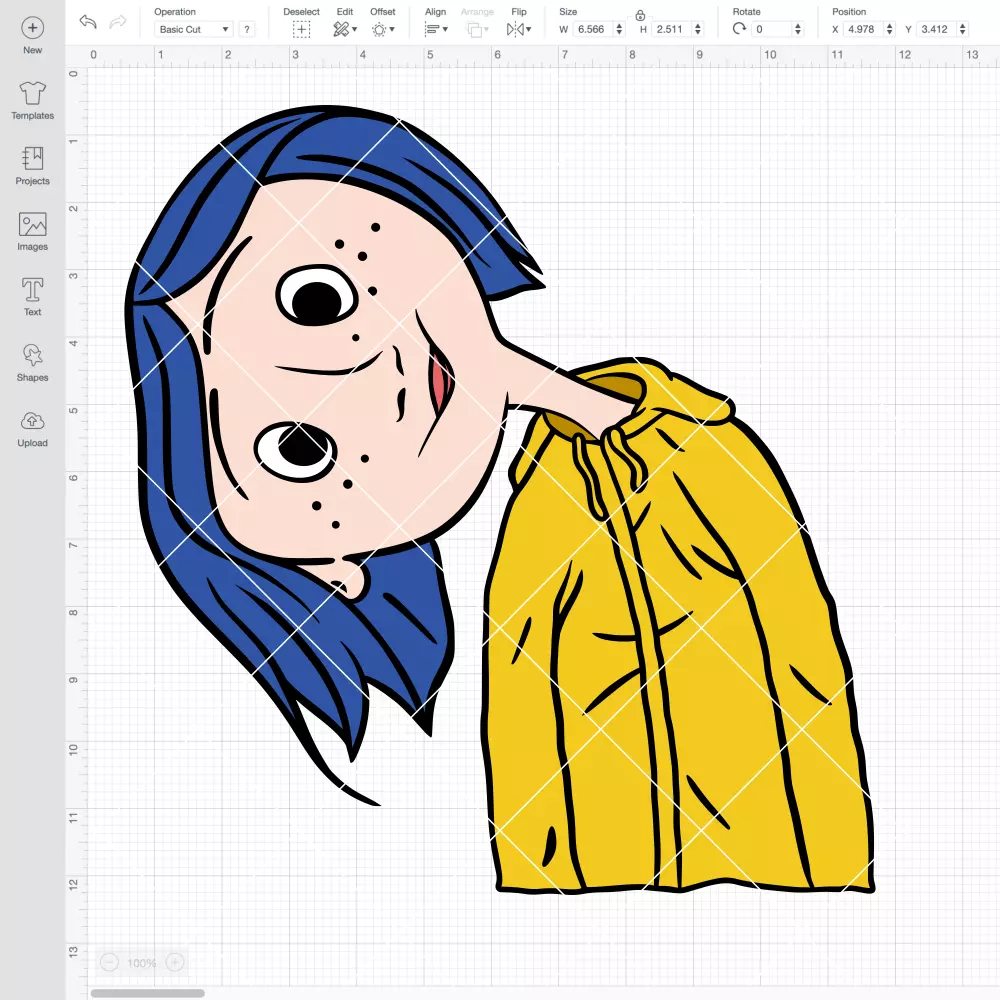The height and width of the screenshot is (1000, 1000).
Task: Click the 100% zoom level label
Action: [142, 963]
